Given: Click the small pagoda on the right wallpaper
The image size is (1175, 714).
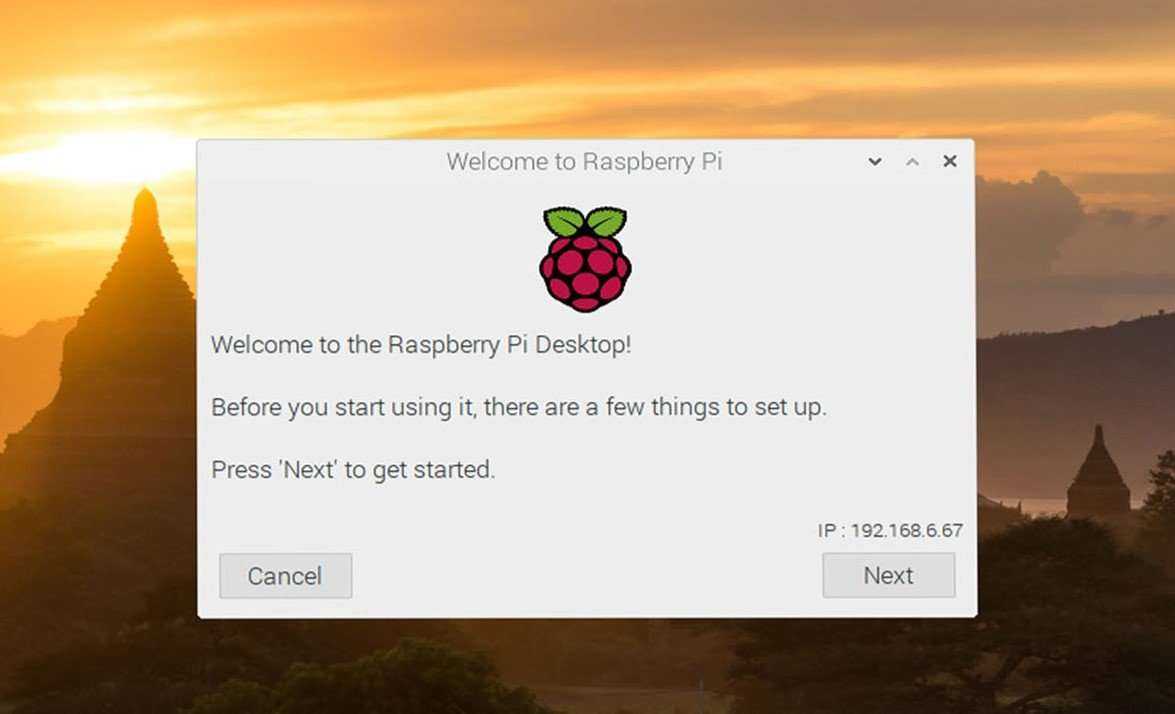Looking at the screenshot, I should [x=1099, y=472].
